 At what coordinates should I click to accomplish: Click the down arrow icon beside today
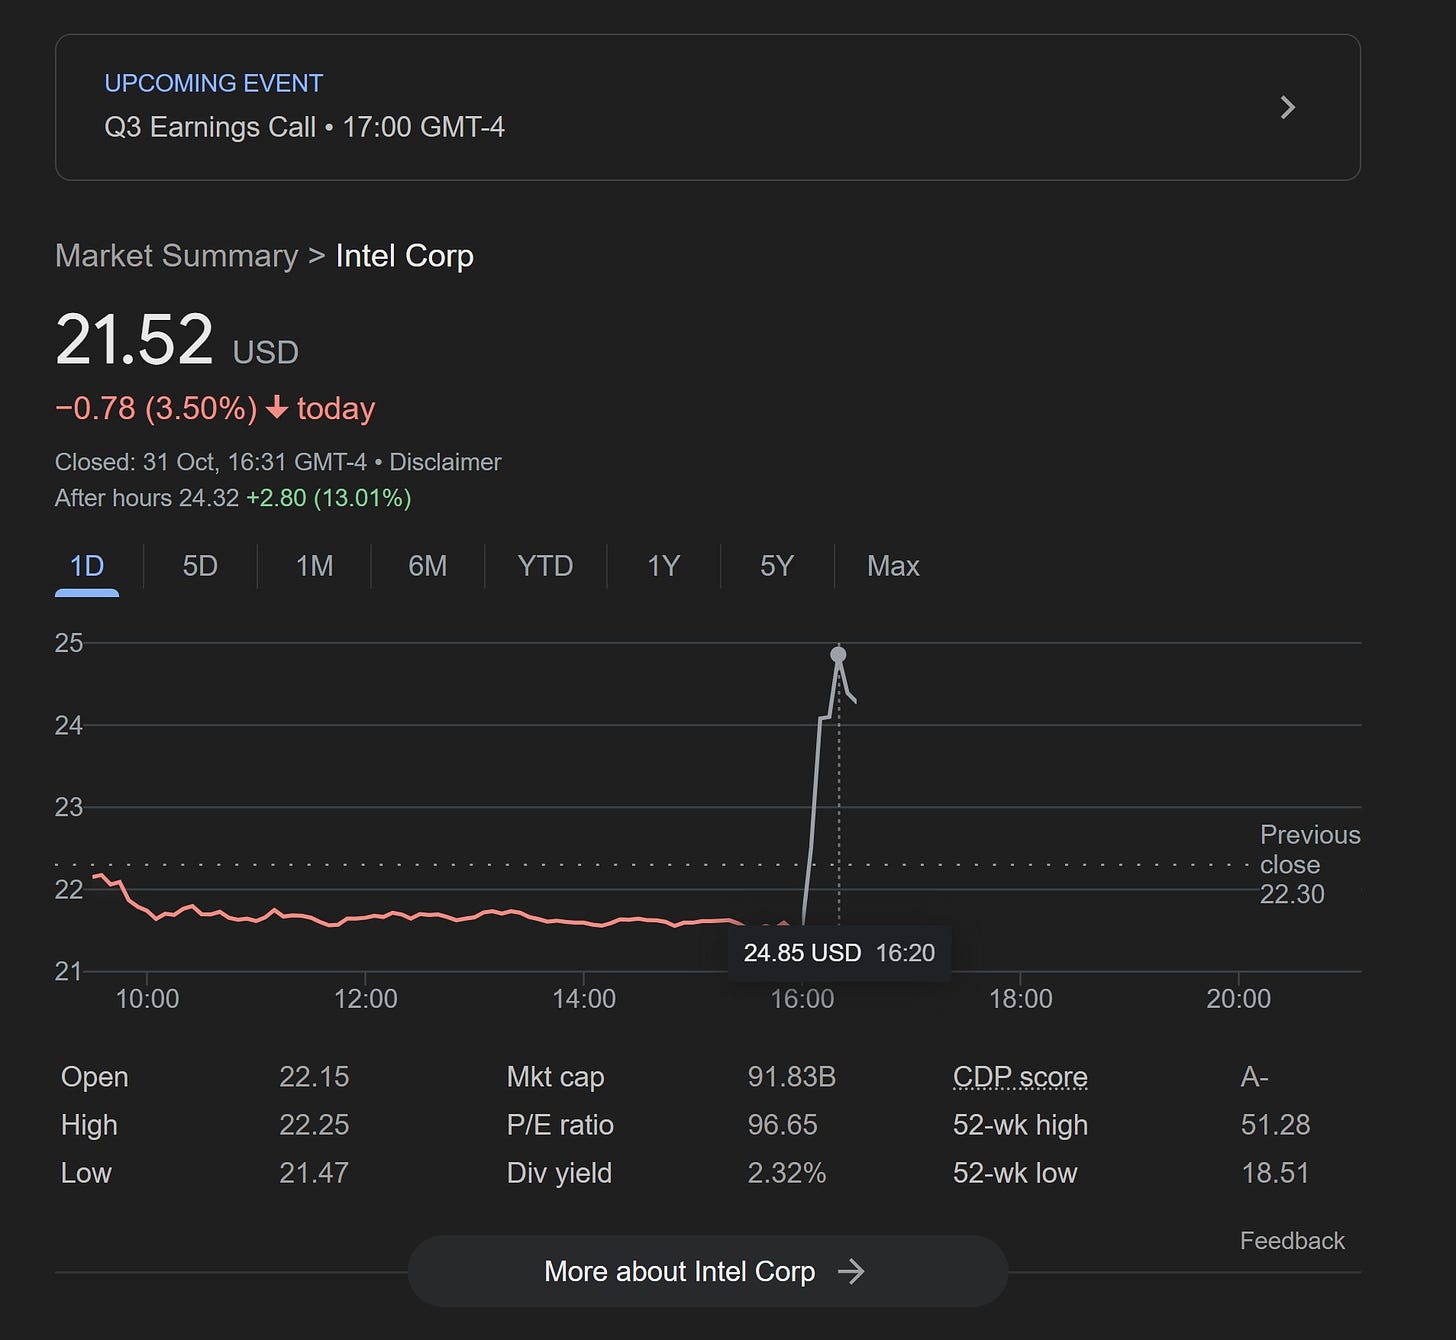277,408
